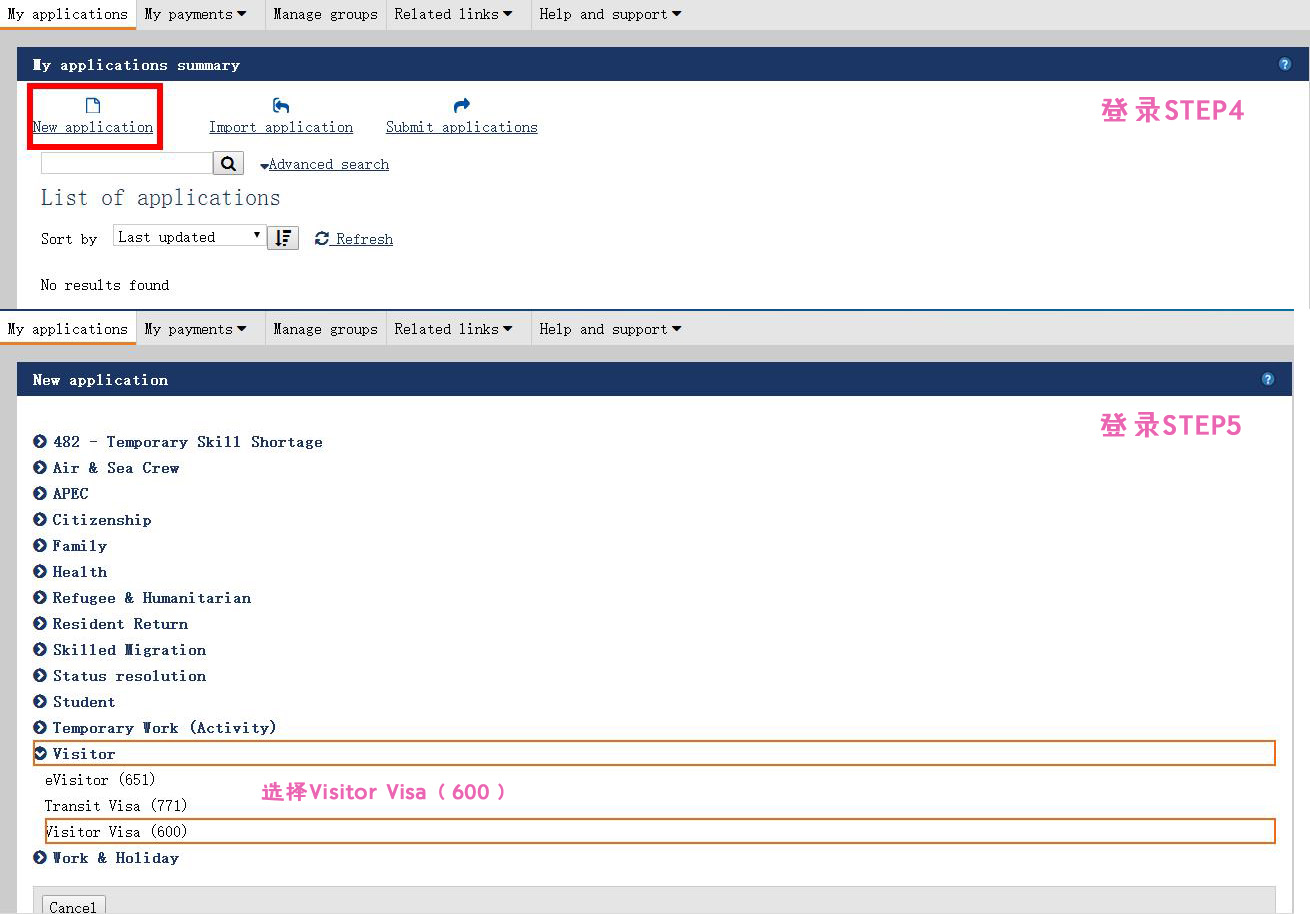Open Related links menu above the summary panel
This screenshot has height=914, width=1310.
pos(453,14)
